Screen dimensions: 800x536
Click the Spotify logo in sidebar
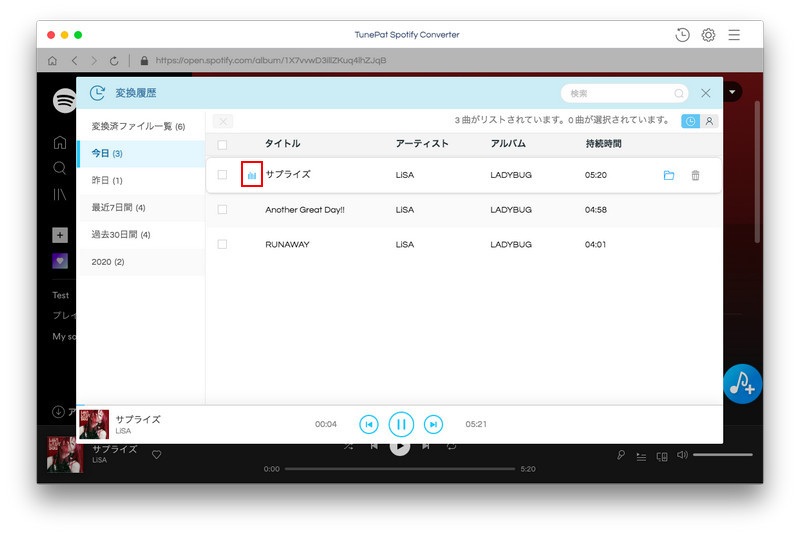64,100
